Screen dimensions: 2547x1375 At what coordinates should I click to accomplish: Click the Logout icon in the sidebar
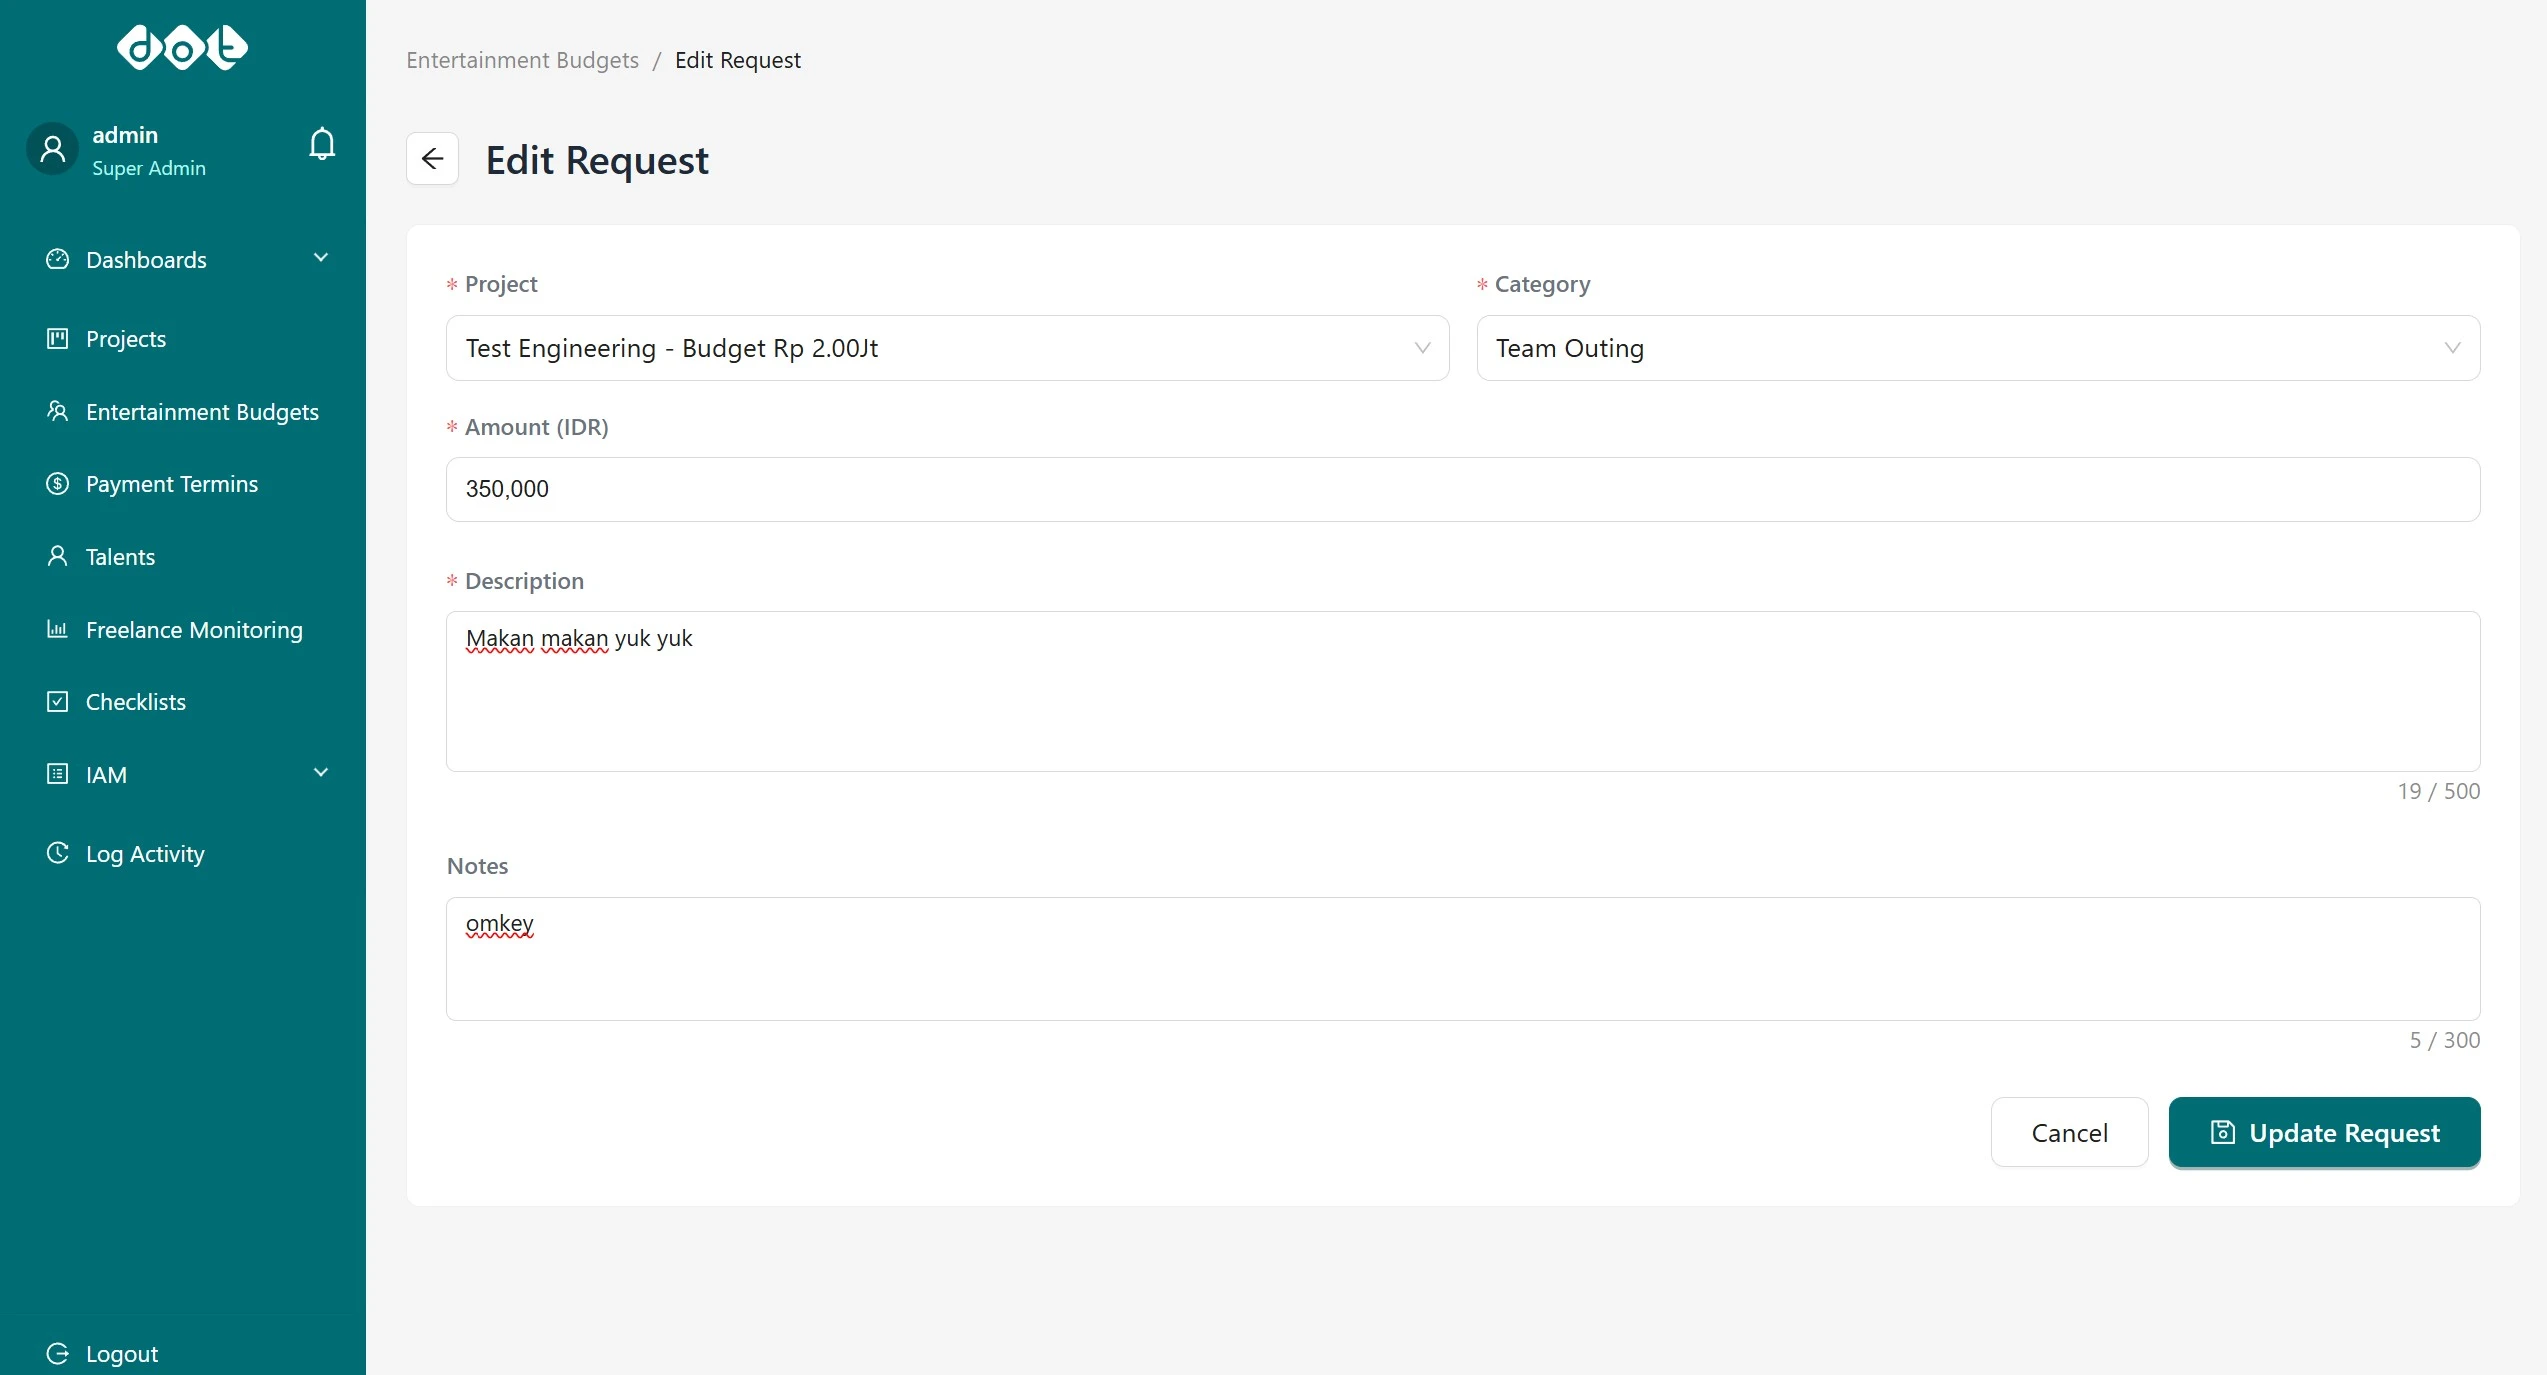pyautogui.click(x=58, y=1353)
